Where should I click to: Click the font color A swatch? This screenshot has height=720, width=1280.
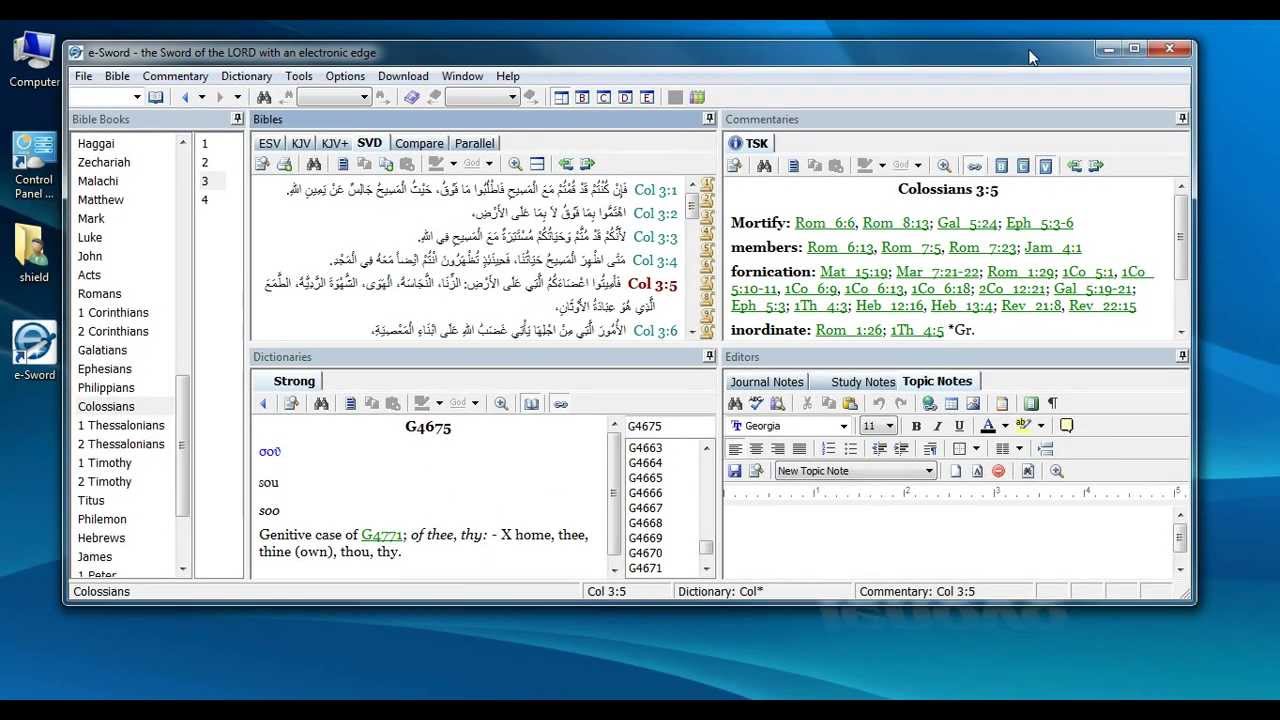(988, 426)
